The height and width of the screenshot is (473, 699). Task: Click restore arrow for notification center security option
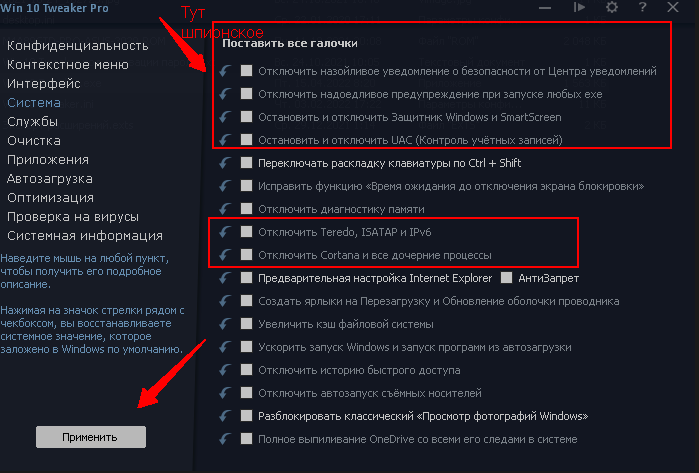[226, 71]
